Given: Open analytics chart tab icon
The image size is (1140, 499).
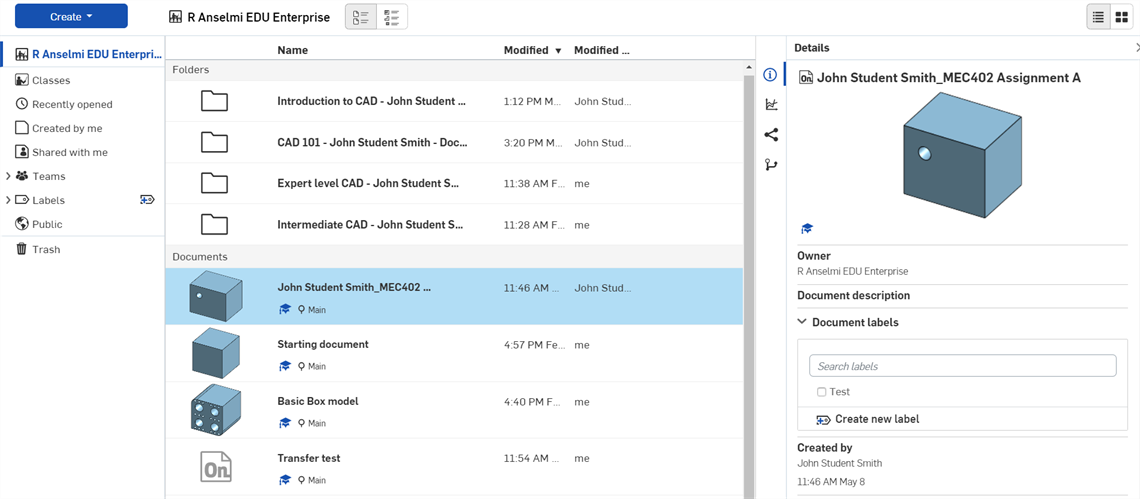Looking at the screenshot, I should [x=771, y=105].
